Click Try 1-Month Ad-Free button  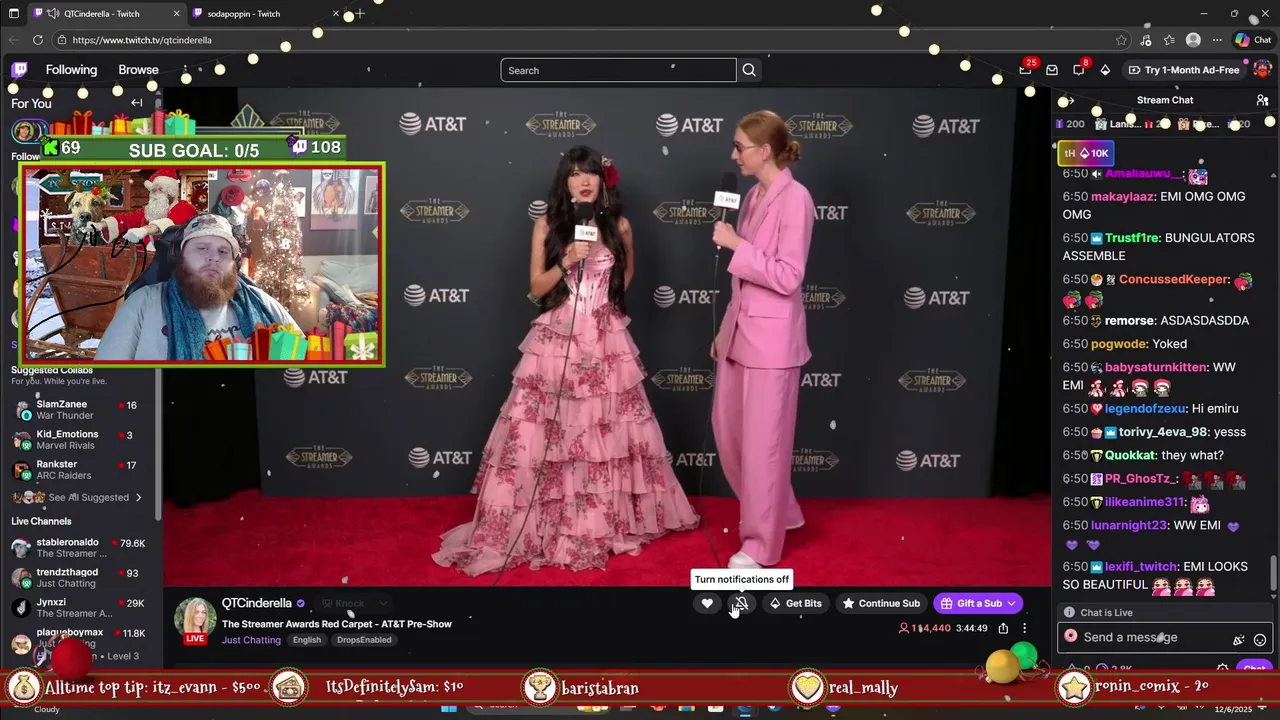click(1184, 70)
